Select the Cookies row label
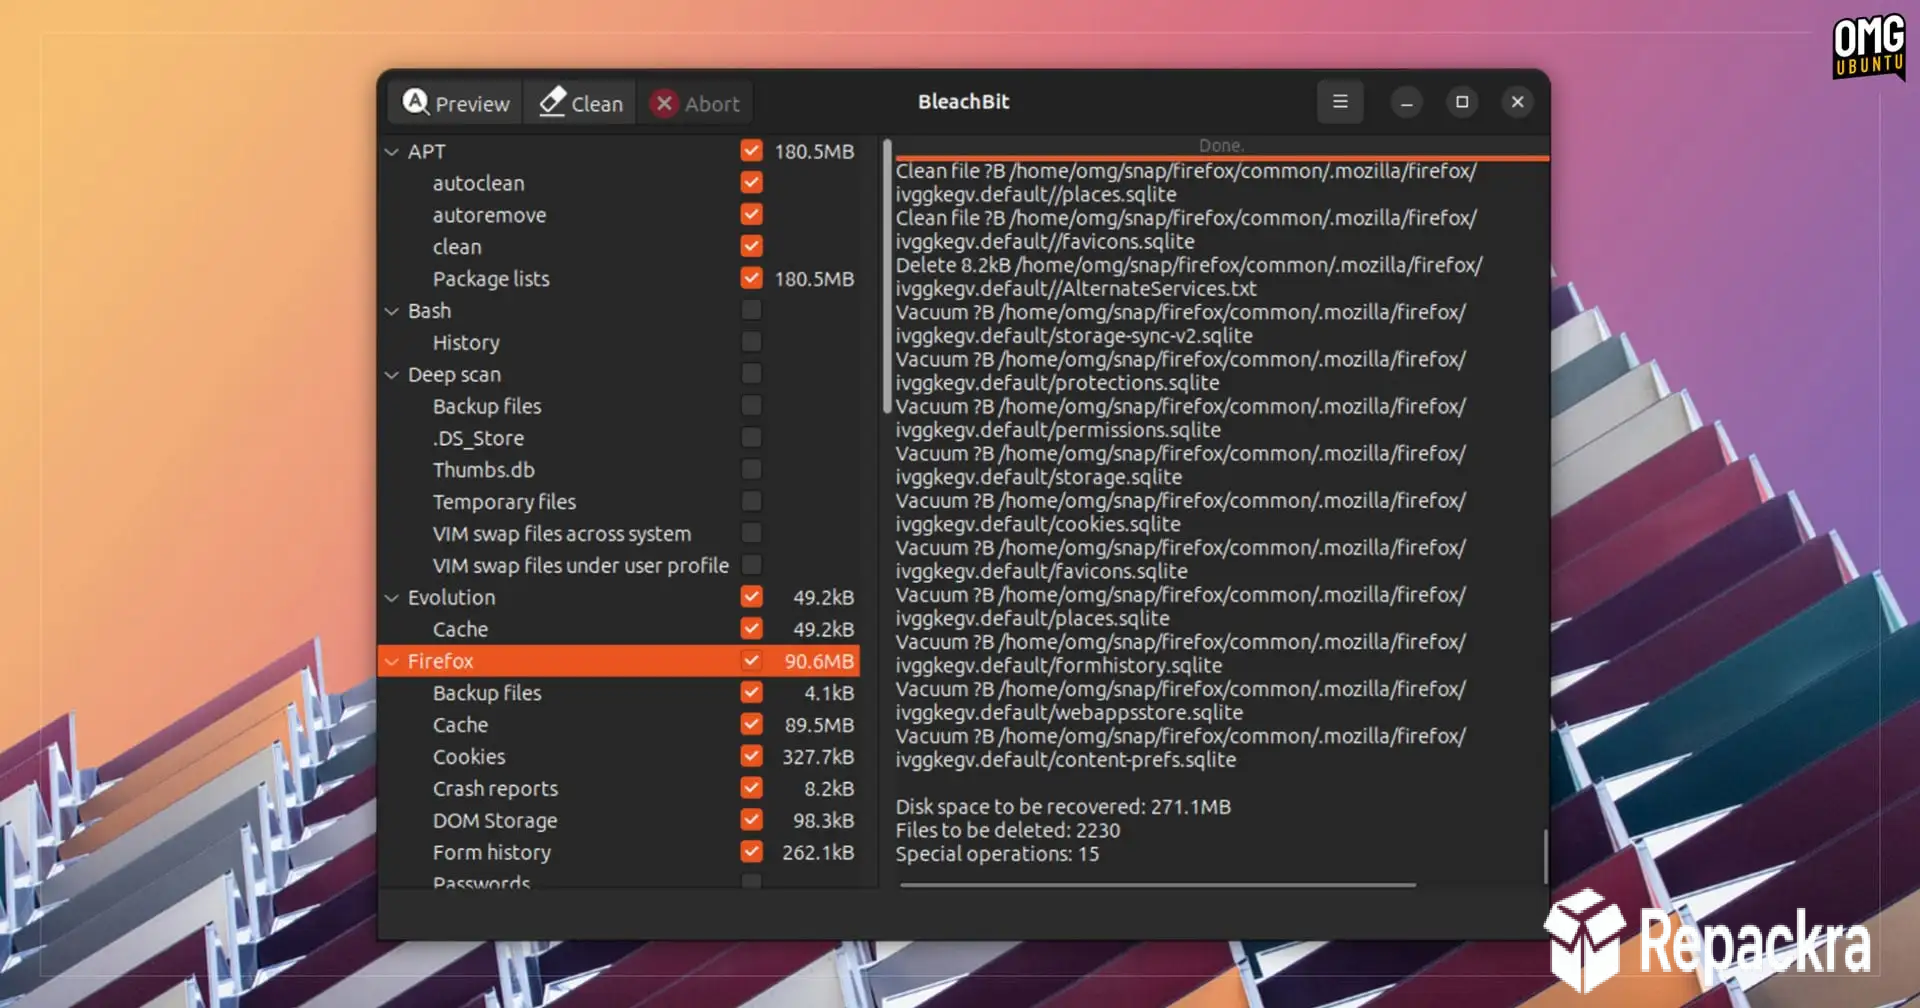This screenshot has width=1920, height=1008. [x=469, y=757]
